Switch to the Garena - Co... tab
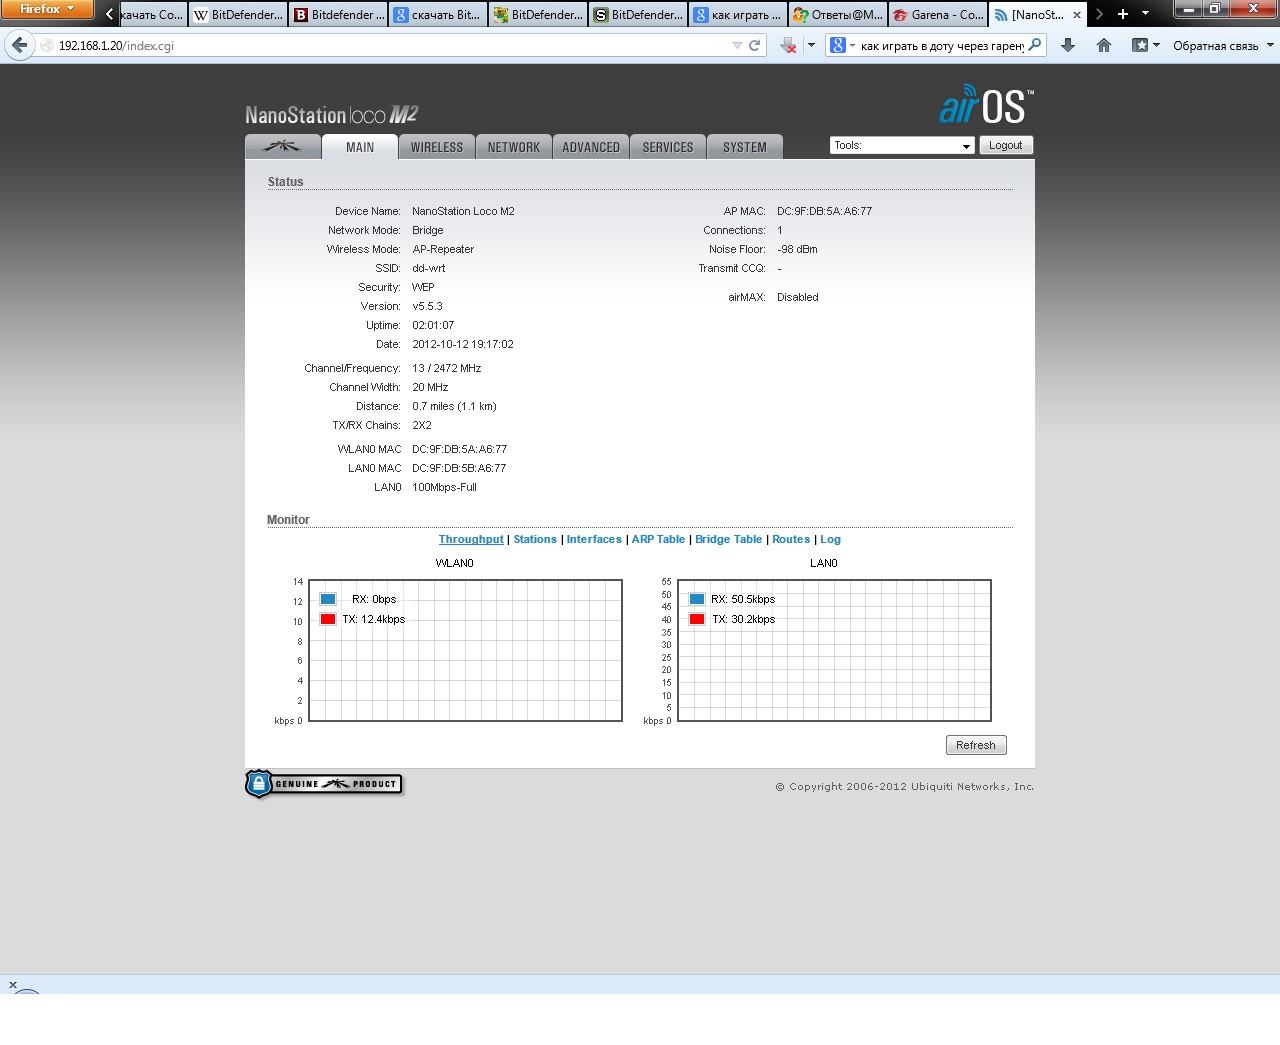The image size is (1280, 1045). coord(938,15)
